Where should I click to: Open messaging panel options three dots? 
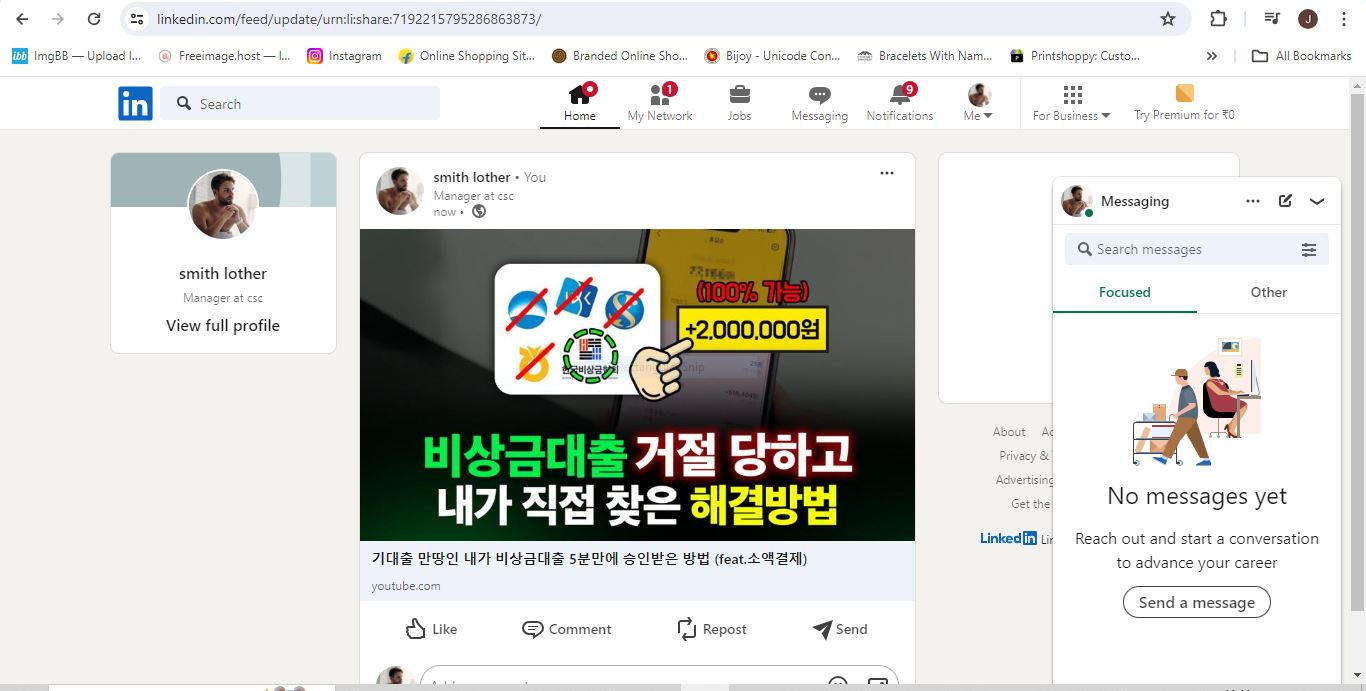coord(1253,201)
